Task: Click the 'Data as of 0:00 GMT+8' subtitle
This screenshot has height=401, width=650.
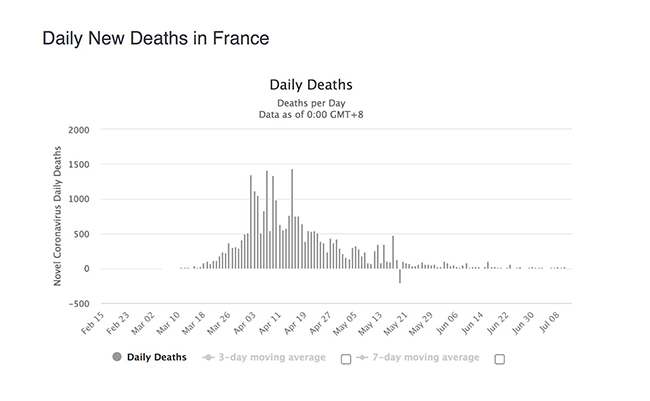Action: point(310,114)
